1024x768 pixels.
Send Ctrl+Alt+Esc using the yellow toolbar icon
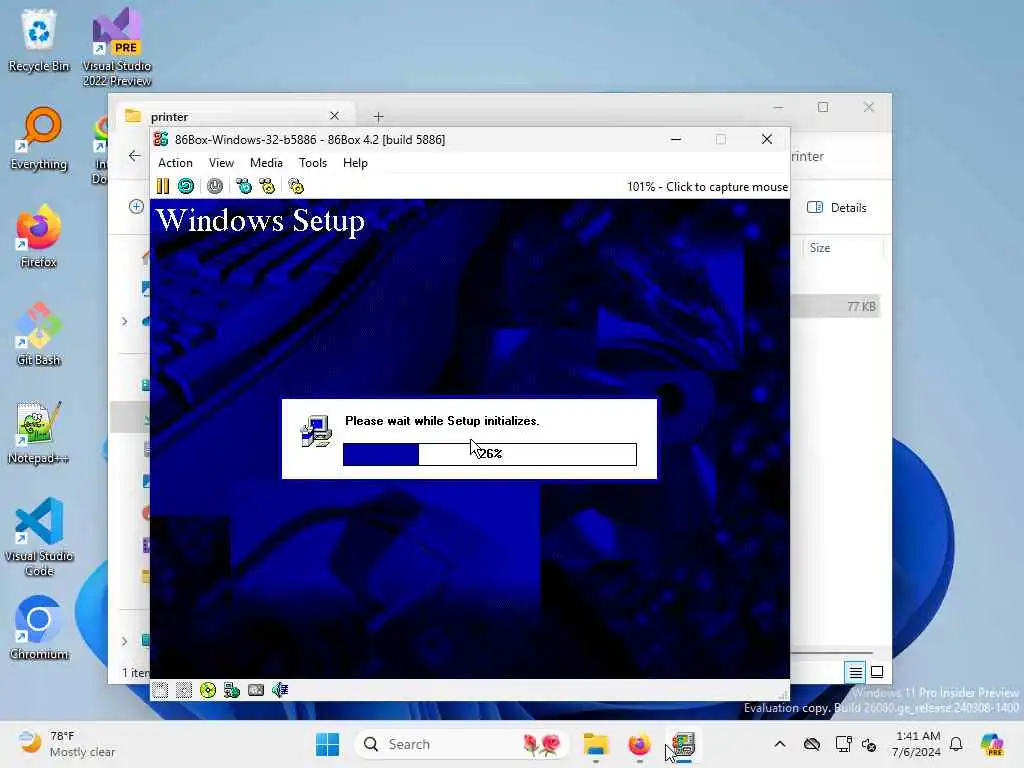tap(267, 187)
